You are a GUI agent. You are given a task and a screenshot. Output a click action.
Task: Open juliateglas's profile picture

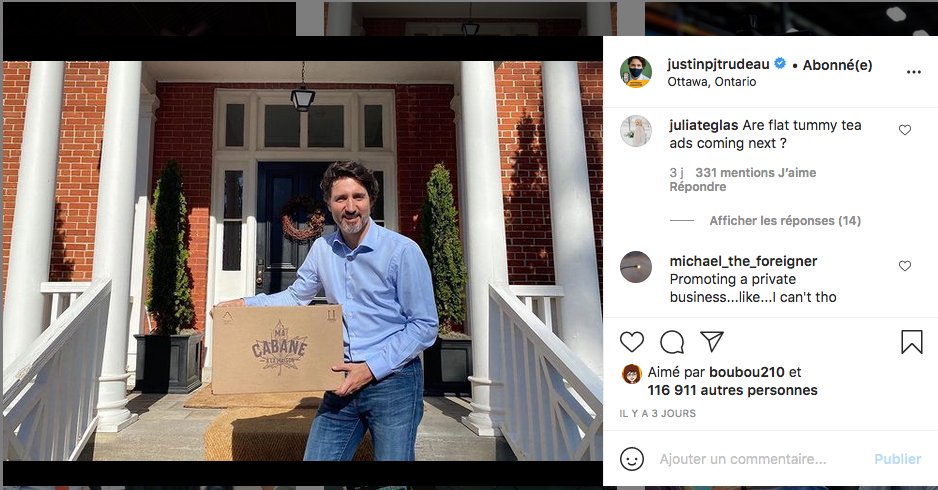coord(636,131)
